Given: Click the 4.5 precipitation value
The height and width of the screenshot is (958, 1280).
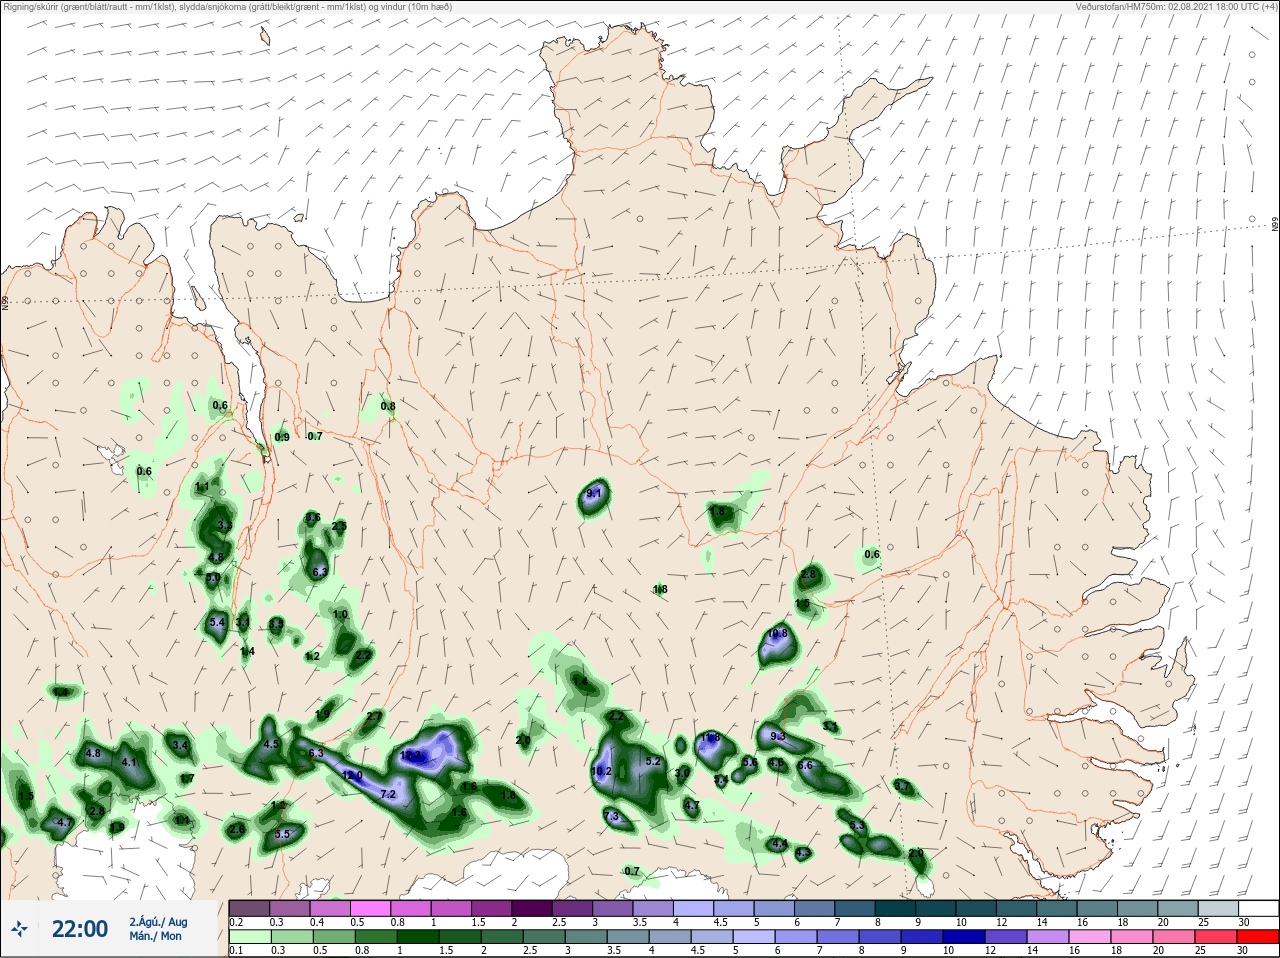Looking at the screenshot, I should point(270,744).
